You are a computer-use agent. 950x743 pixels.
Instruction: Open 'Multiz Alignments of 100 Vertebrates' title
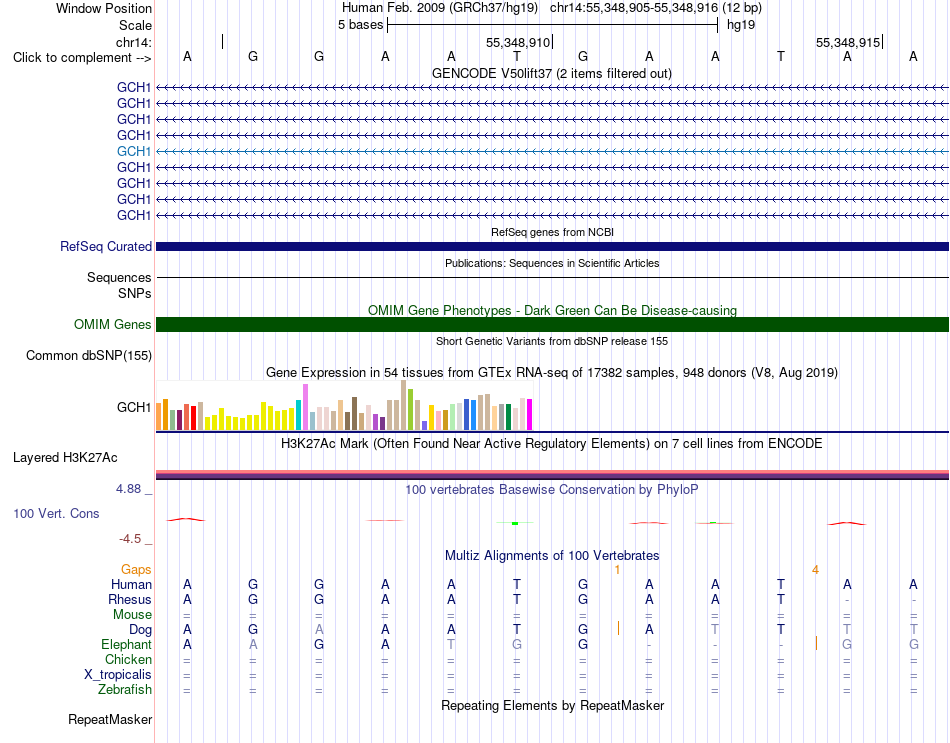(x=552, y=556)
